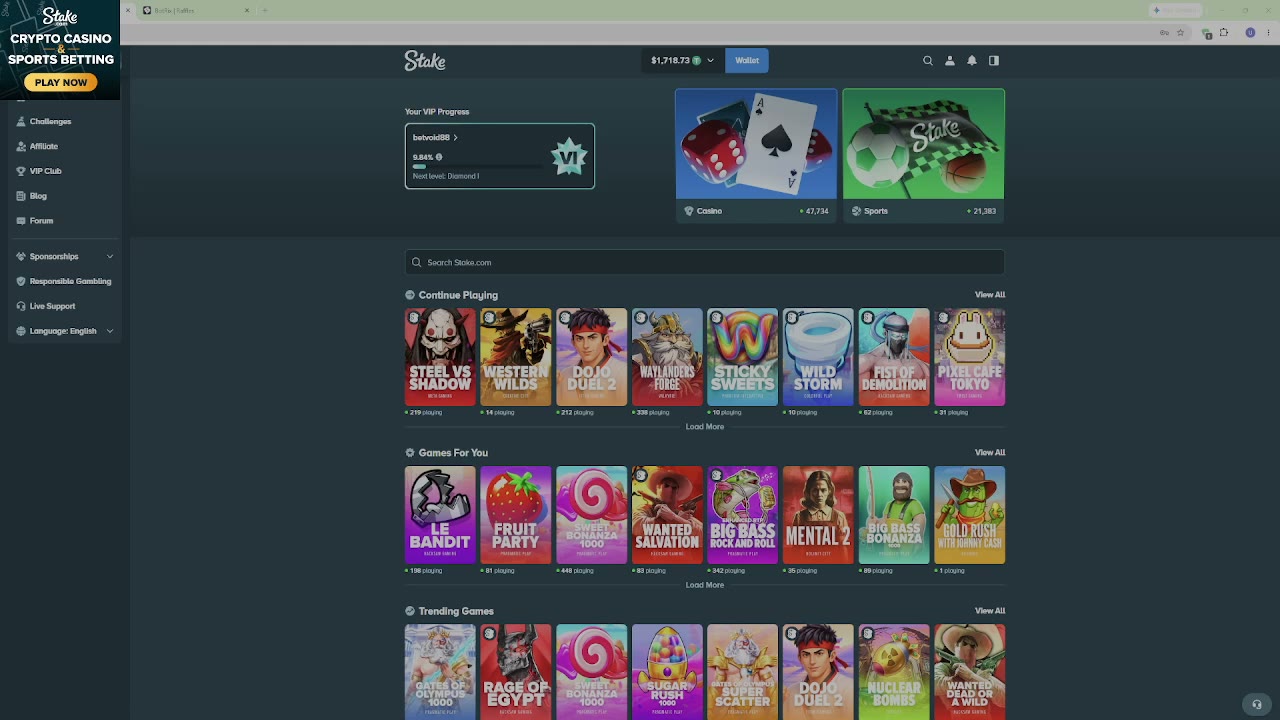Open the notifications bell
The height and width of the screenshot is (720, 1280).
coord(972,61)
